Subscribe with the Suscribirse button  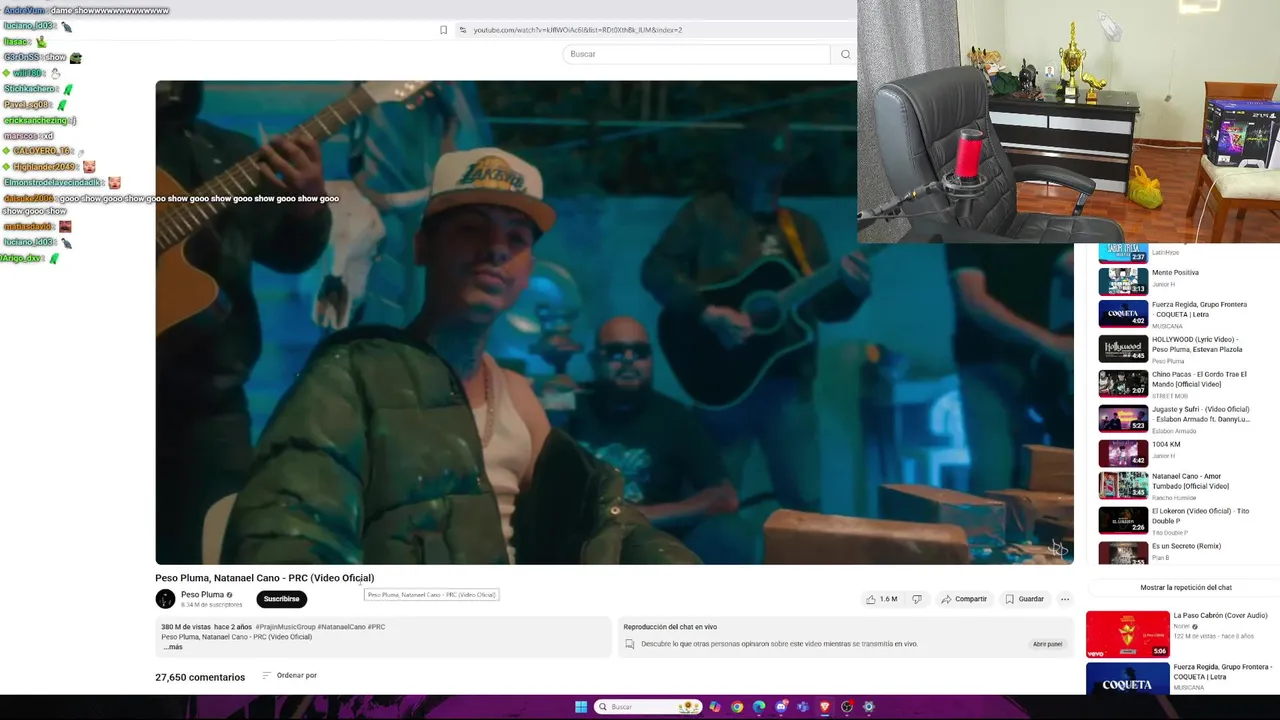click(x=281, y=599)
